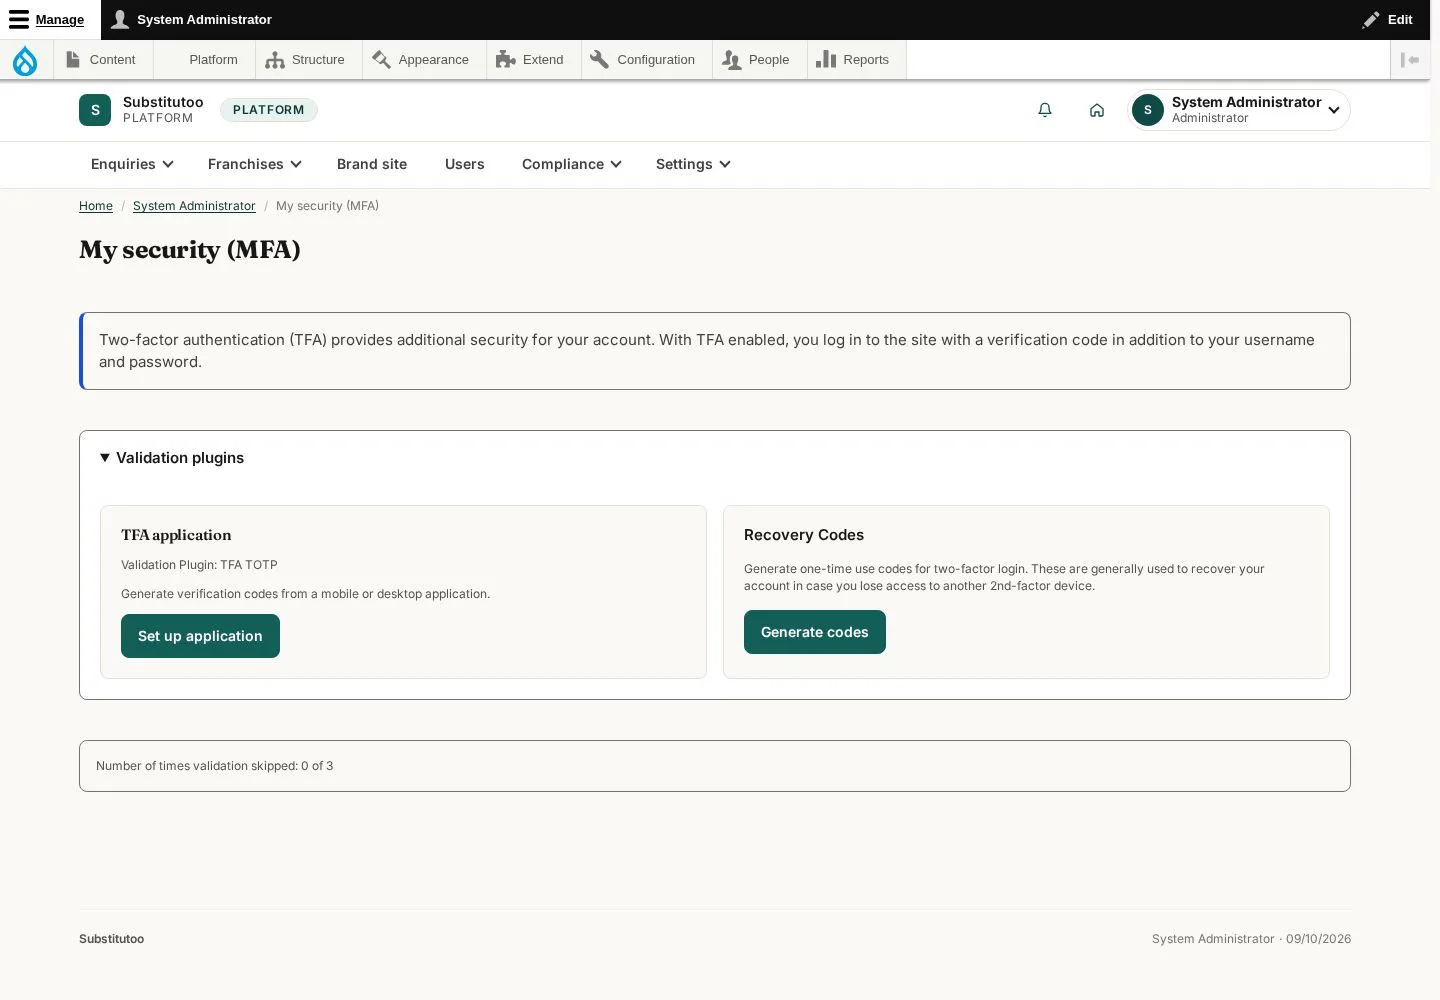Open the People admin menu
1440x1000 pixels.
pos(758,60)
